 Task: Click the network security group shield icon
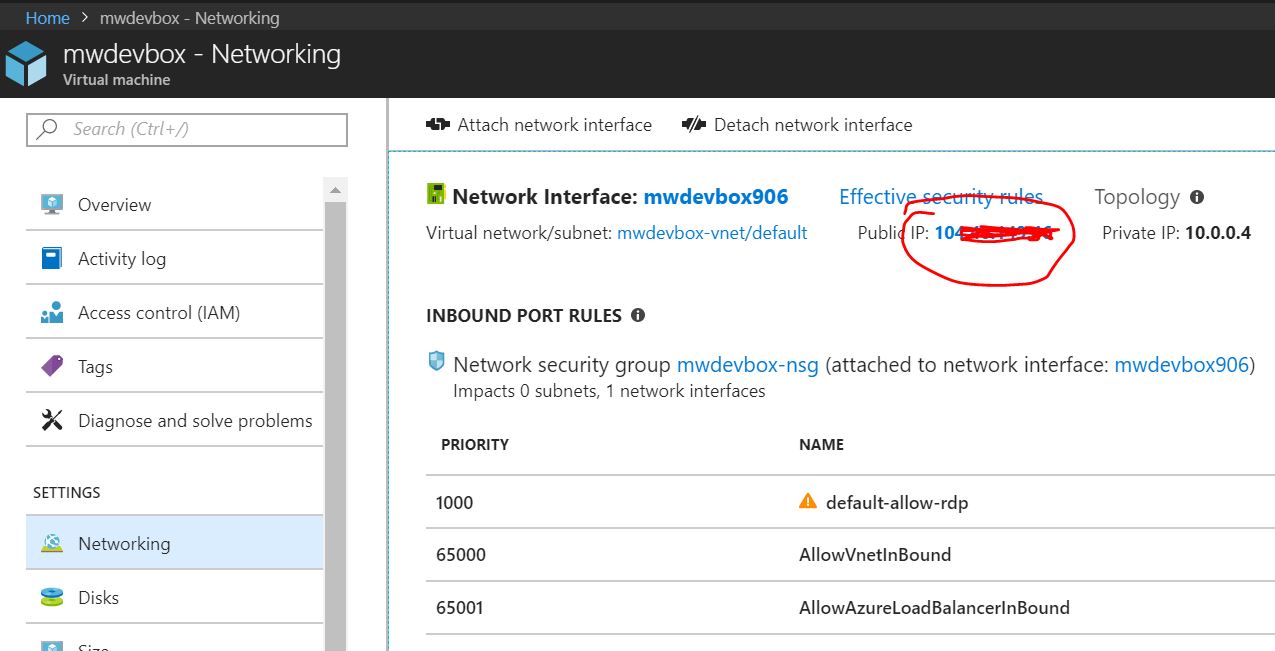click(x=436, y=362)
